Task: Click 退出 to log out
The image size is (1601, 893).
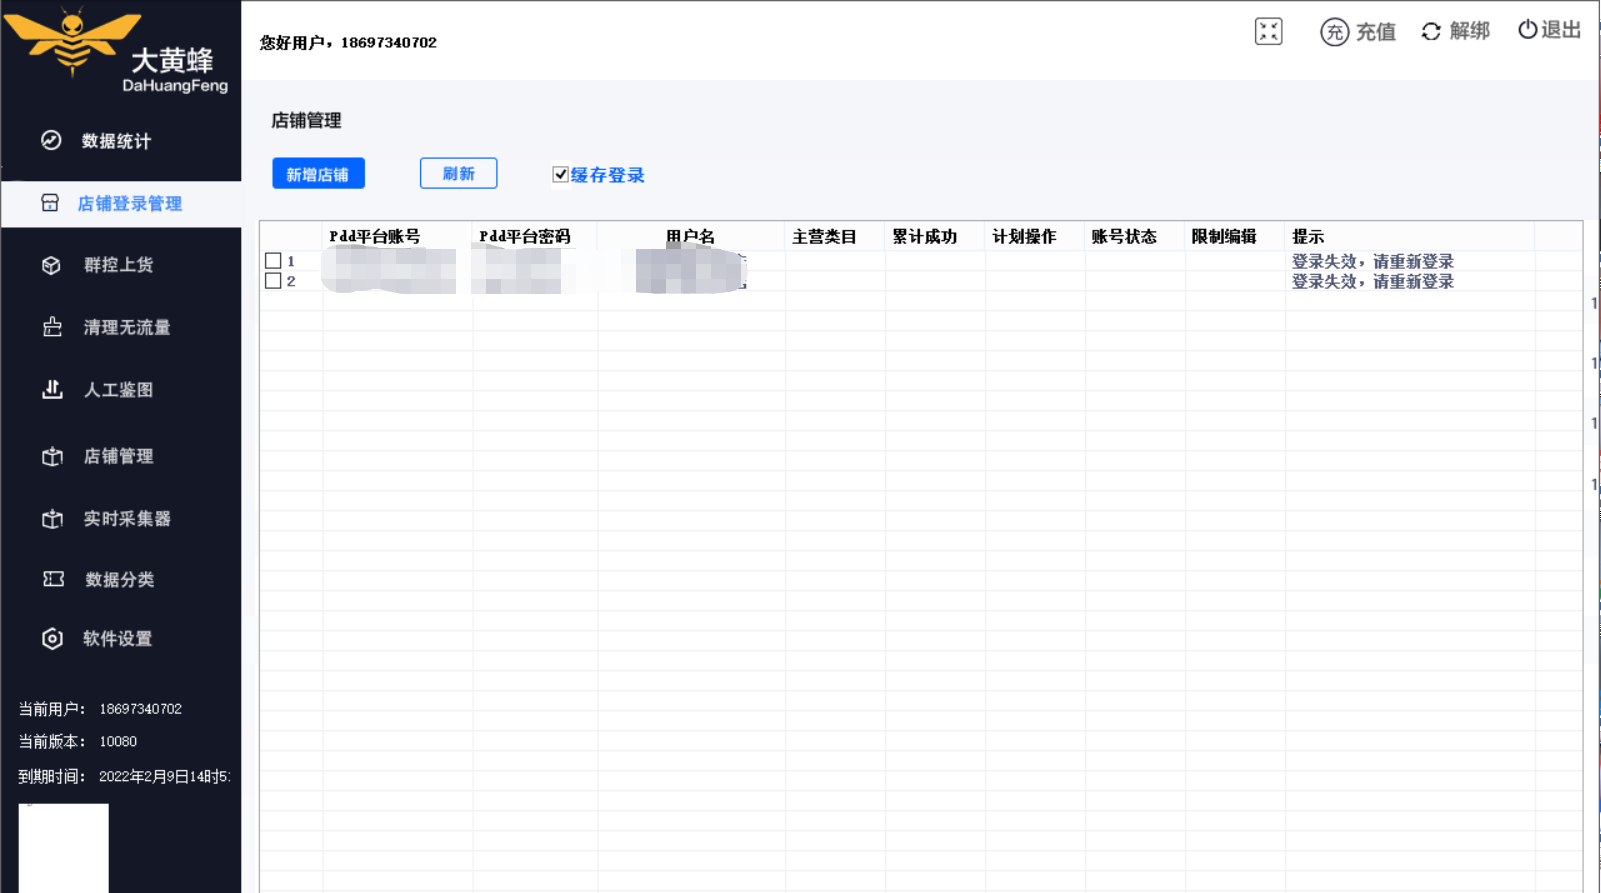Action: [x=1549, y=30]
